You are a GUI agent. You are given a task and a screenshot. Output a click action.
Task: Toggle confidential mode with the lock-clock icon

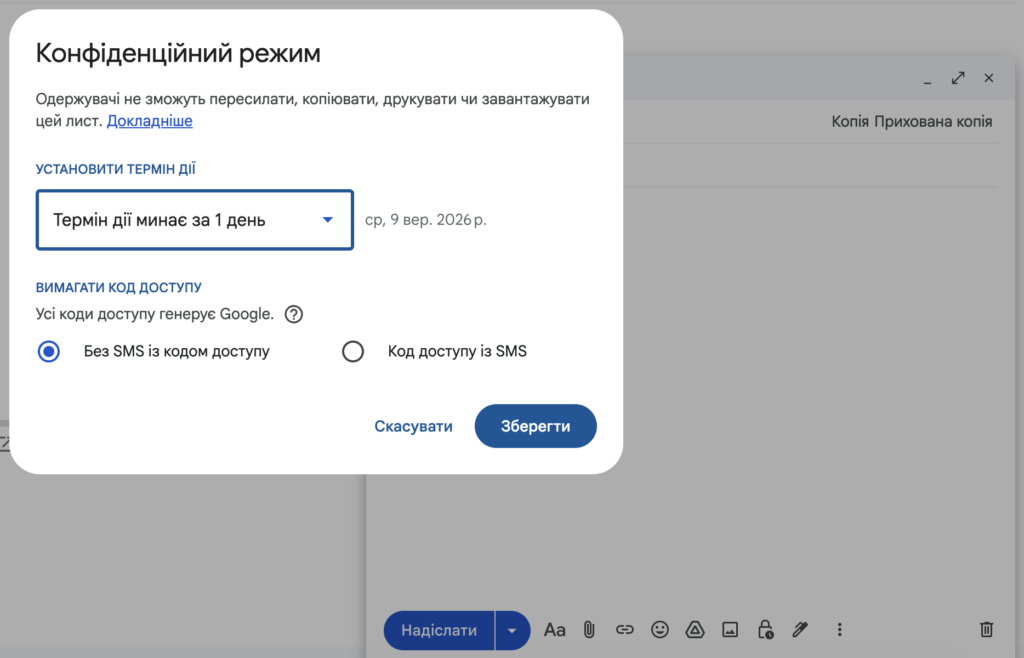pyautogui.click(x=765, y=630)
